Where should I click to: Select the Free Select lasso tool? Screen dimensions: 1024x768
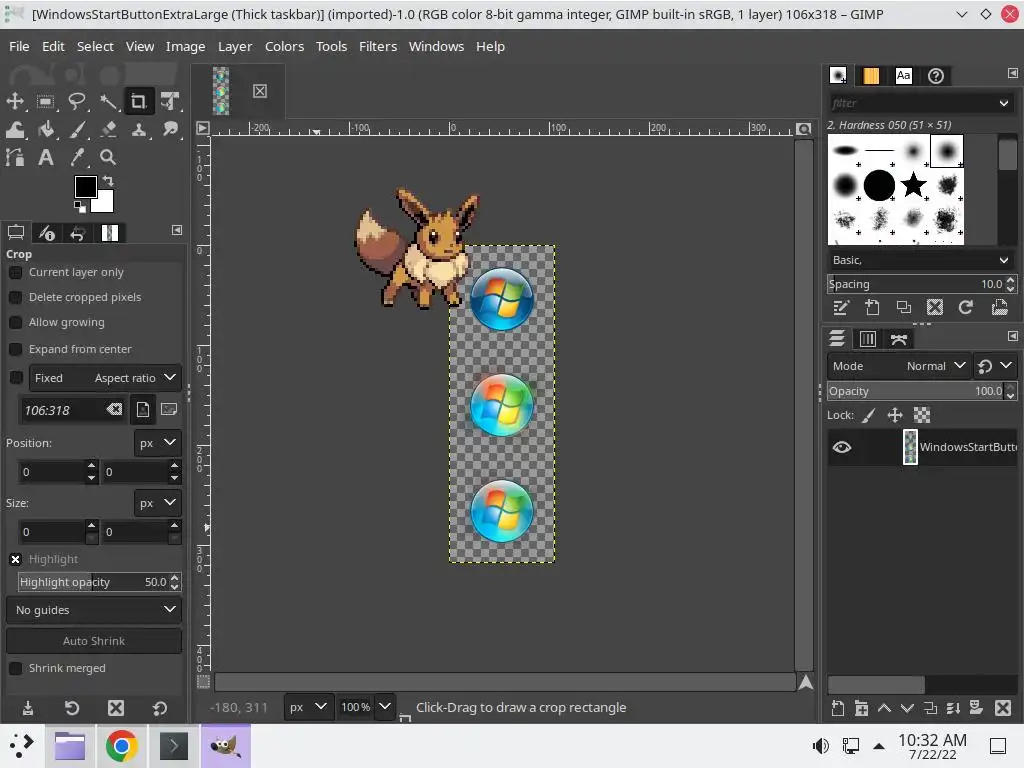coord(77,101)
